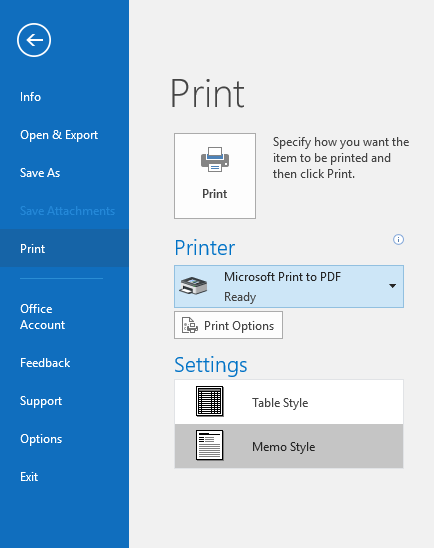This screenshot has width=434, height=548.
Task: Choose the Memo Style text label
Action: 283,447
